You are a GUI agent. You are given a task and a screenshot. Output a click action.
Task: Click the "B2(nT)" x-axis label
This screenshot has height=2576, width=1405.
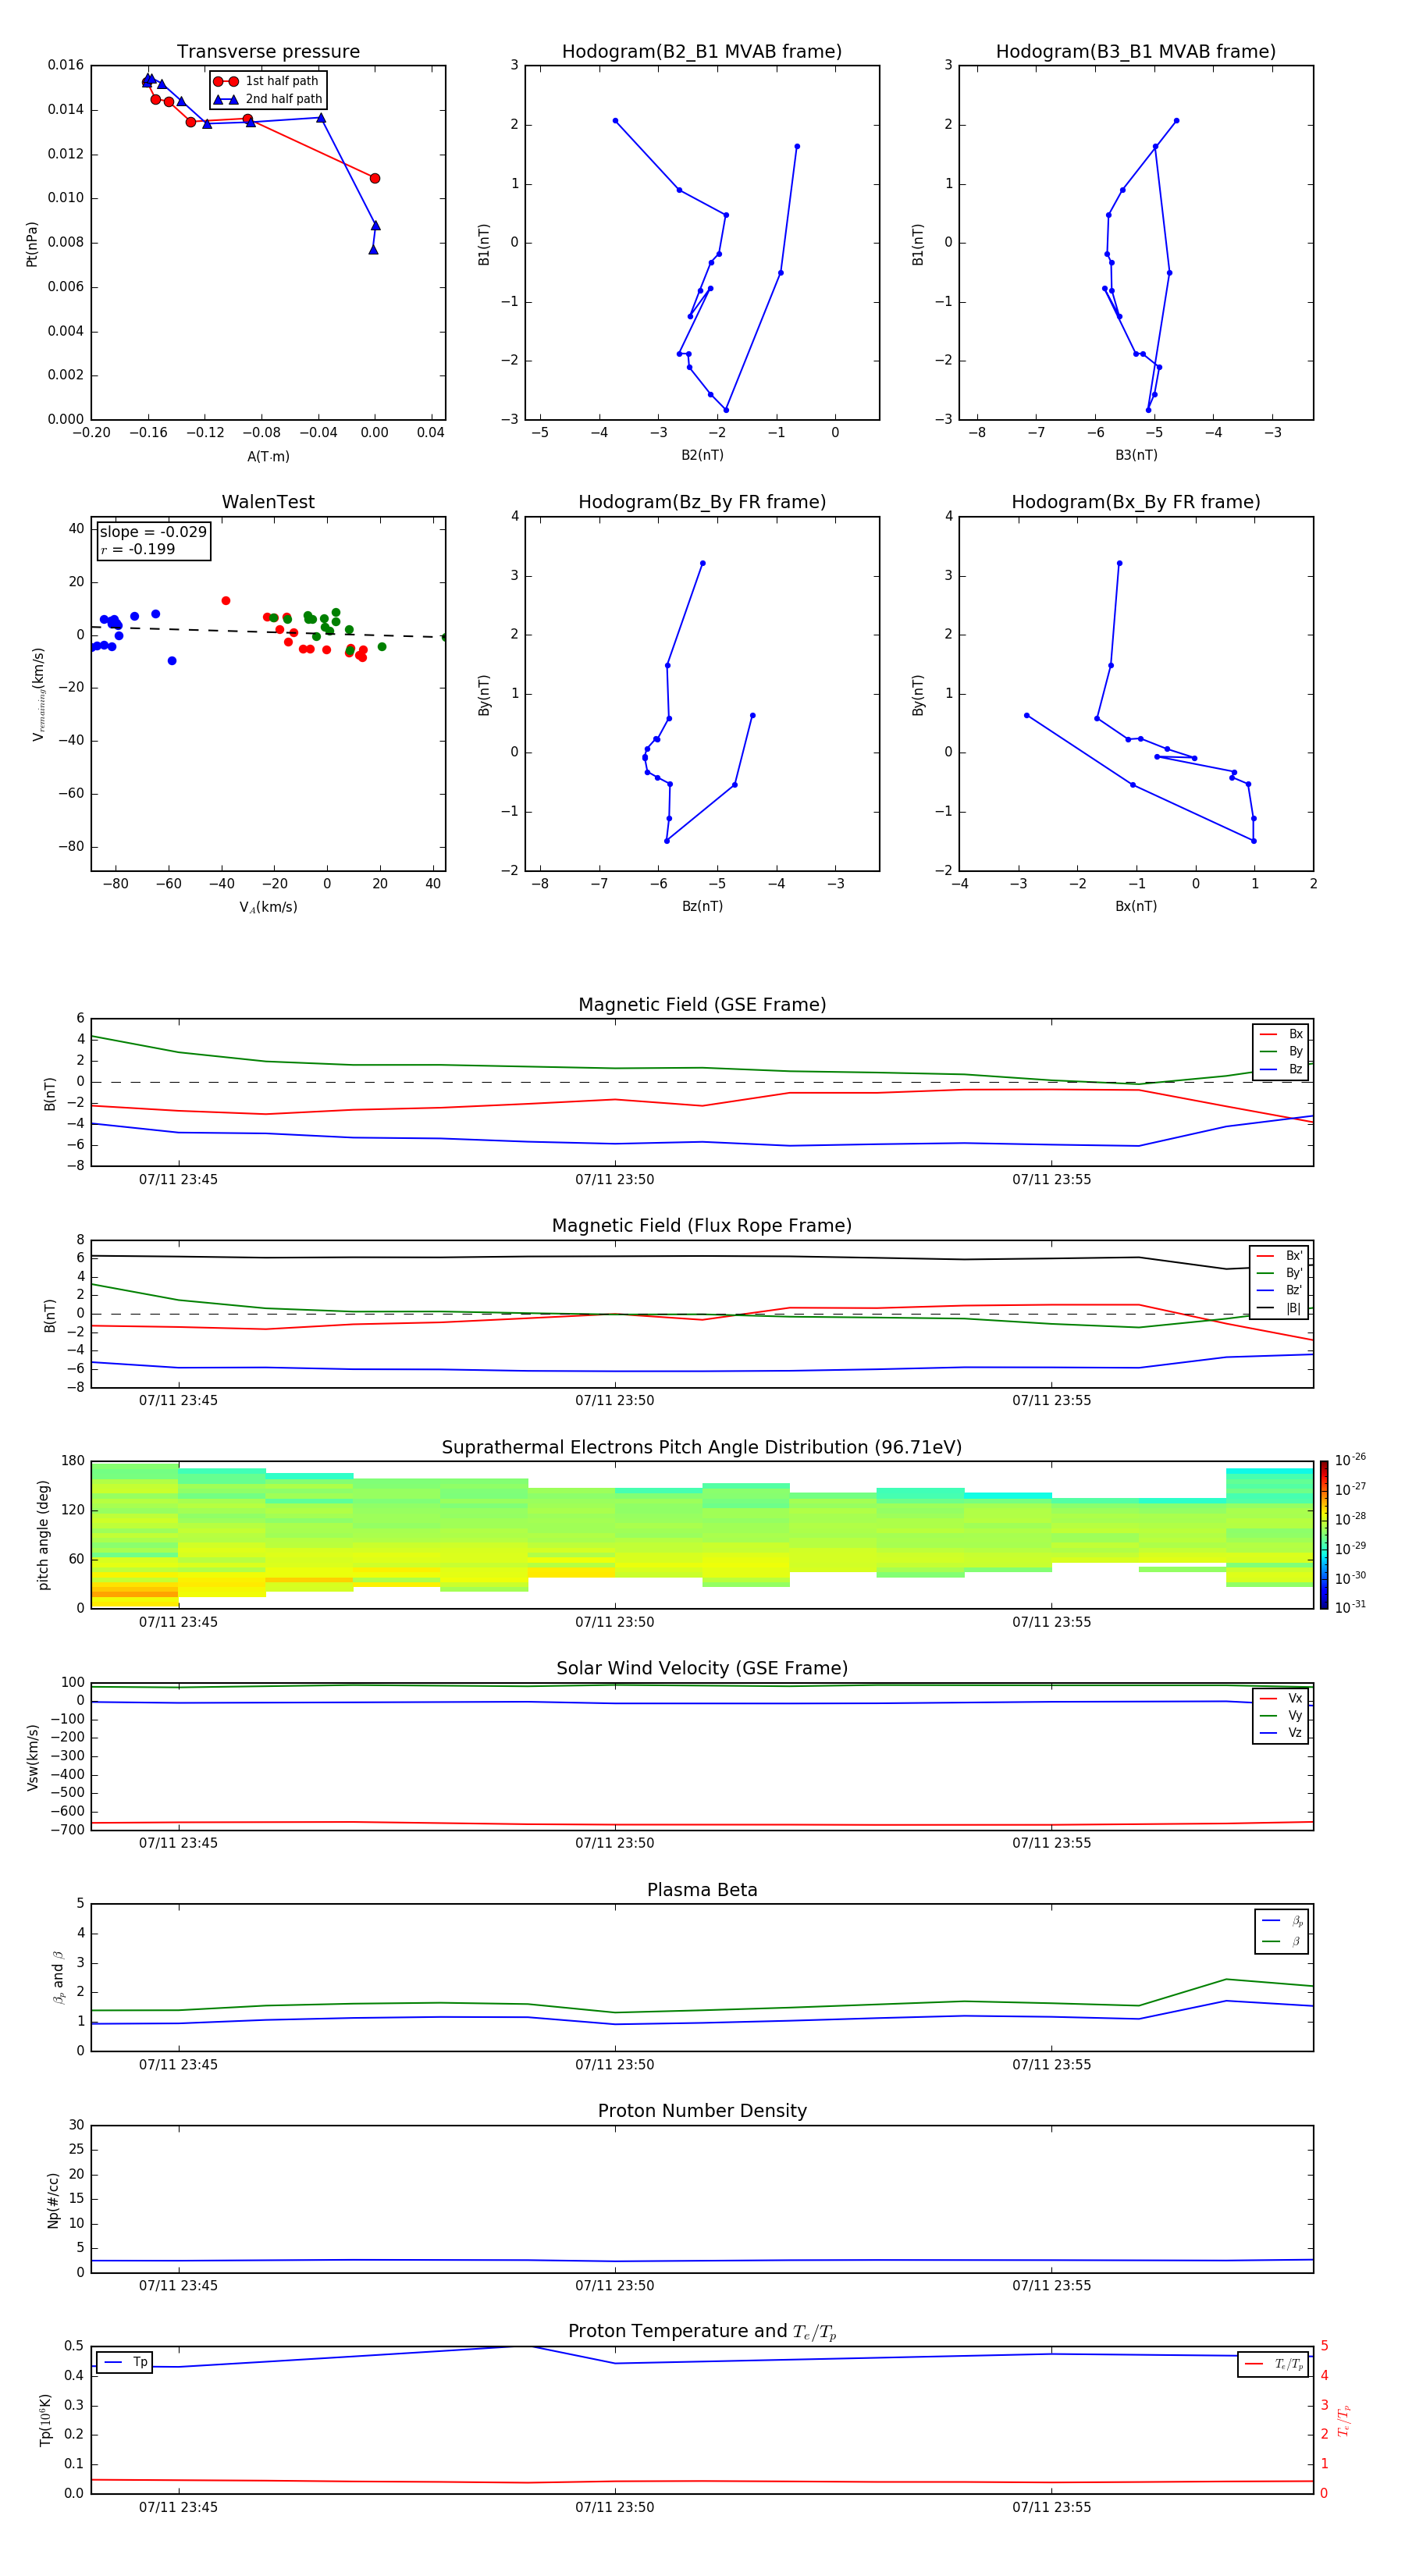tap(702, 455)
